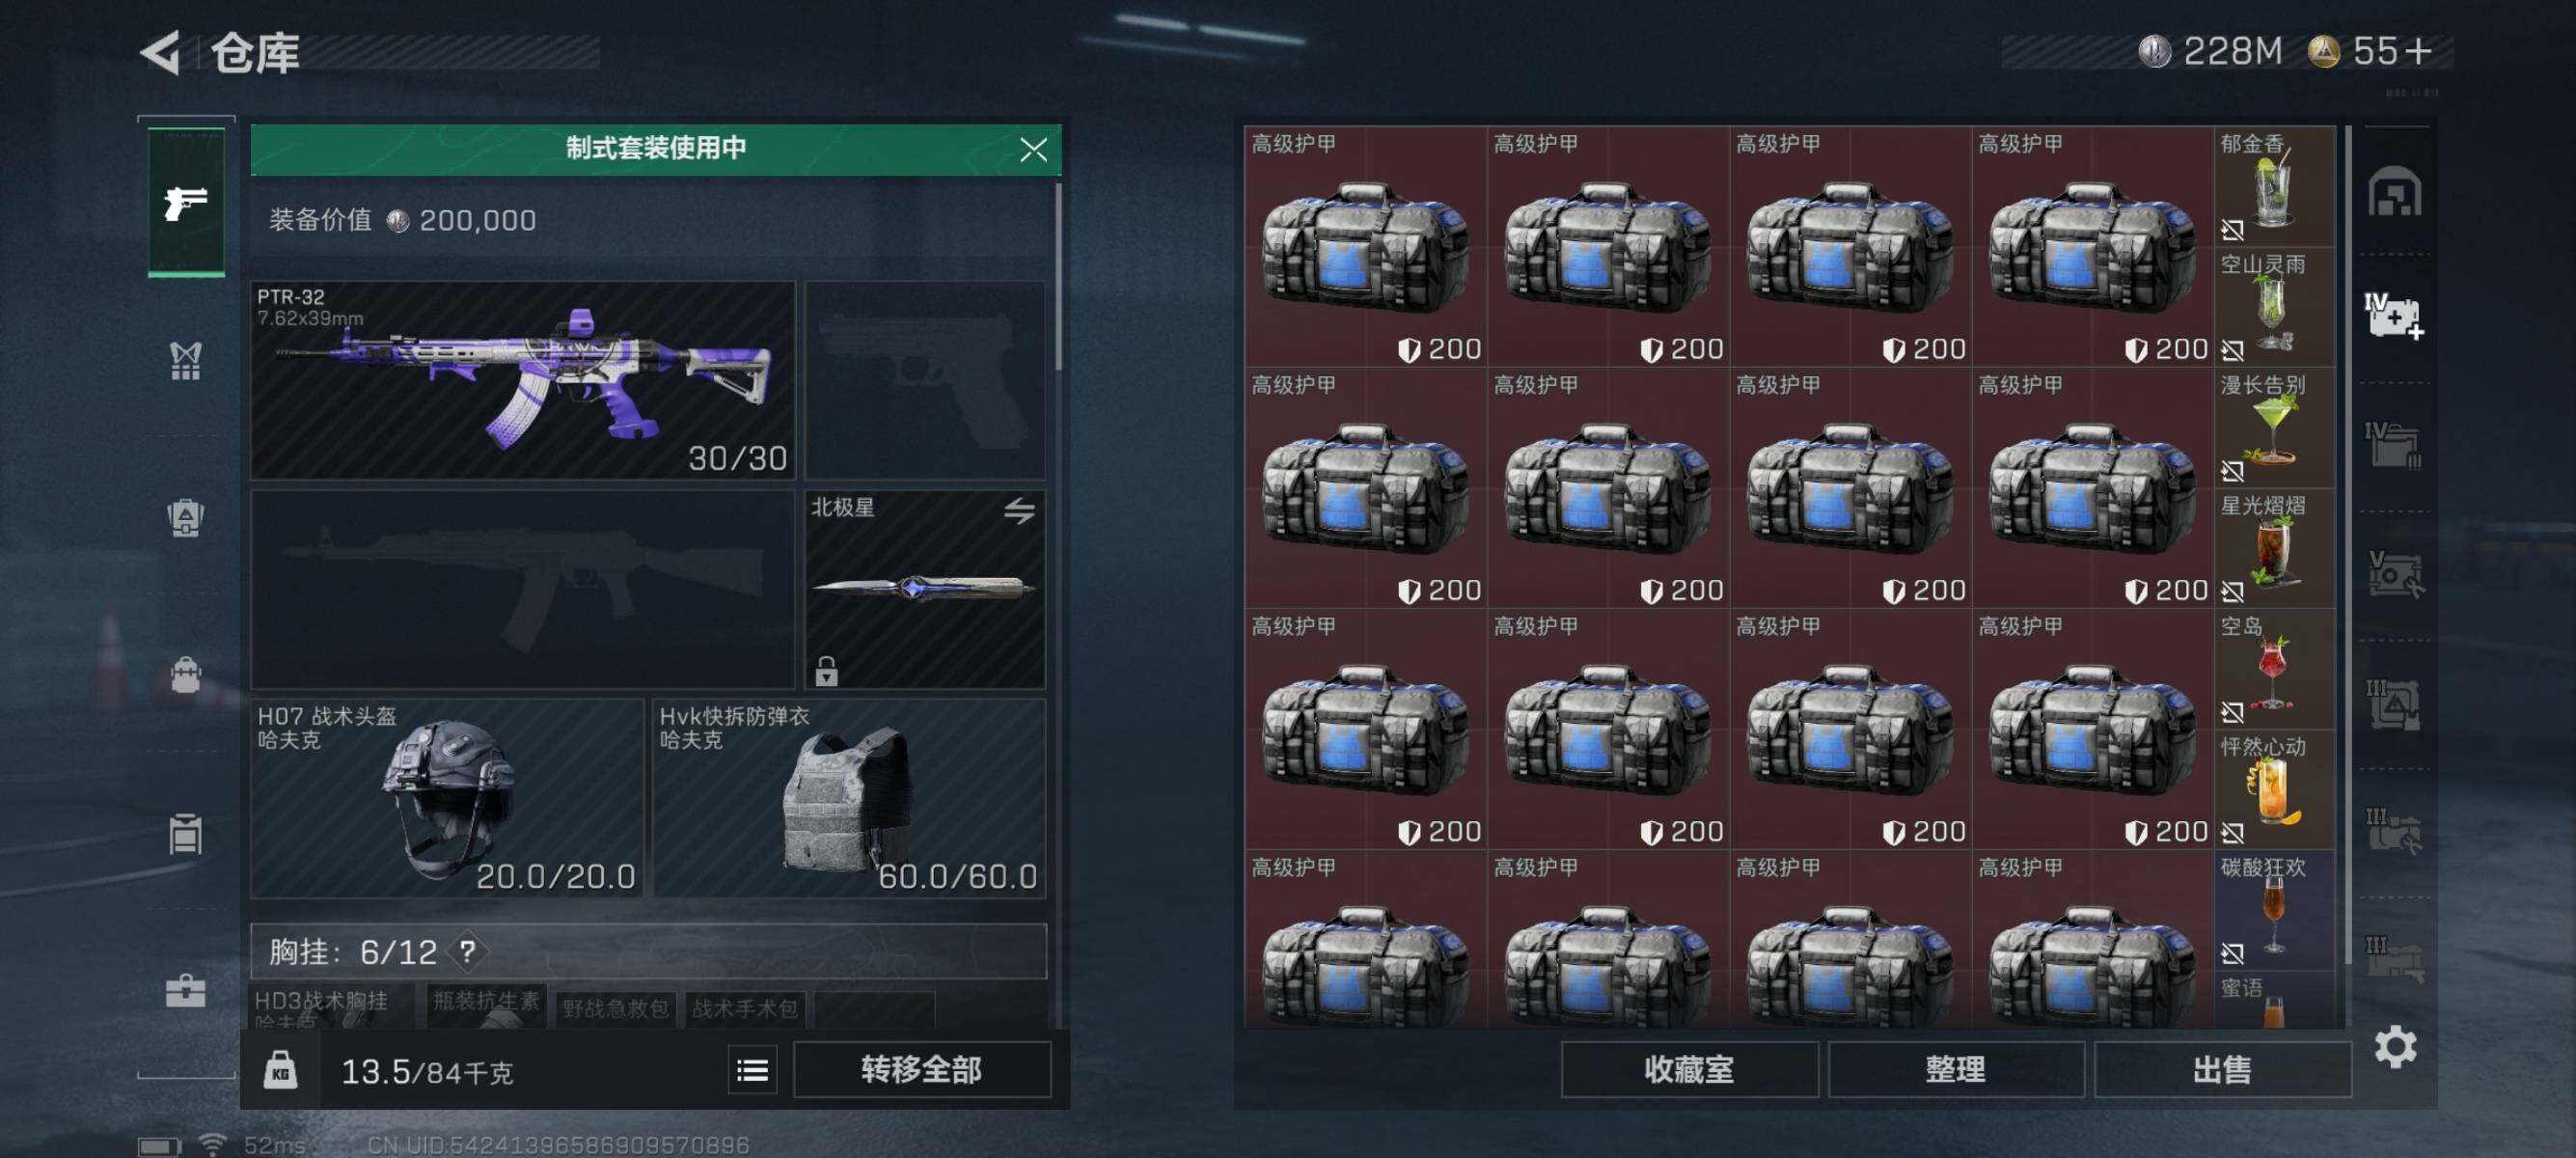Open the stash home icon on right sidebar

pos(2394,191)
